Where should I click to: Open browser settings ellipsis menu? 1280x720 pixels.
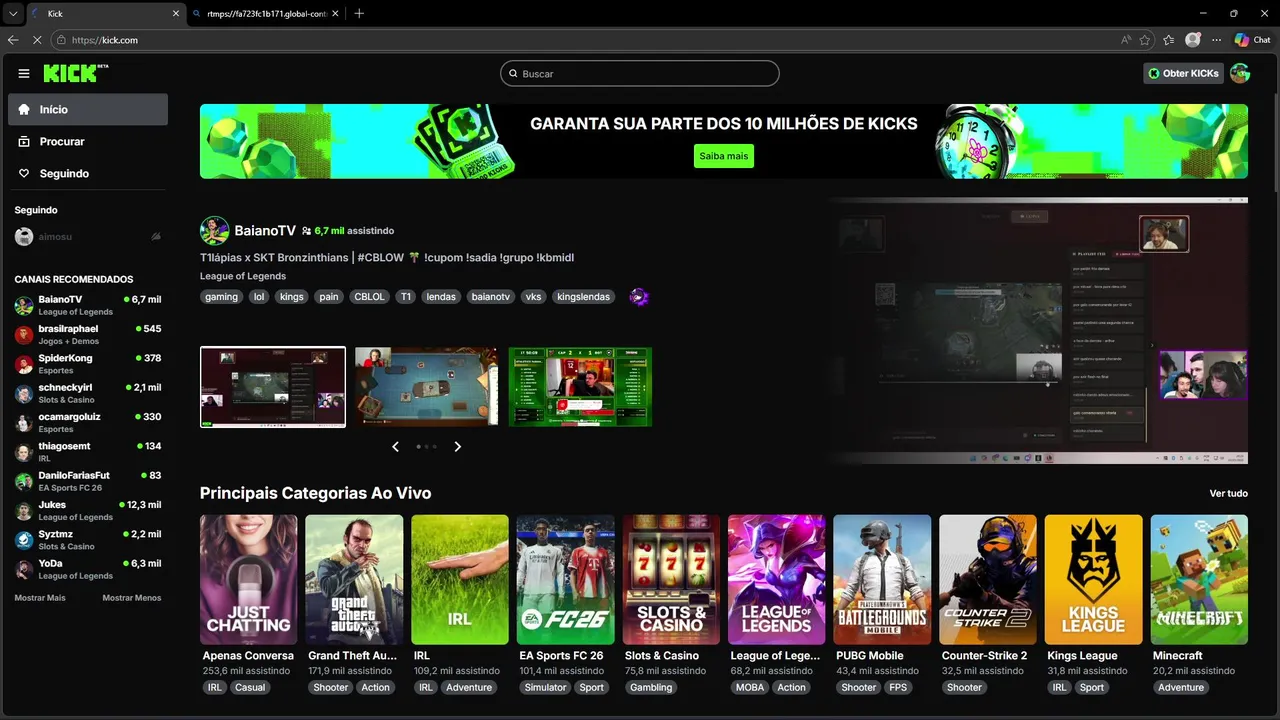[1216, 40]
